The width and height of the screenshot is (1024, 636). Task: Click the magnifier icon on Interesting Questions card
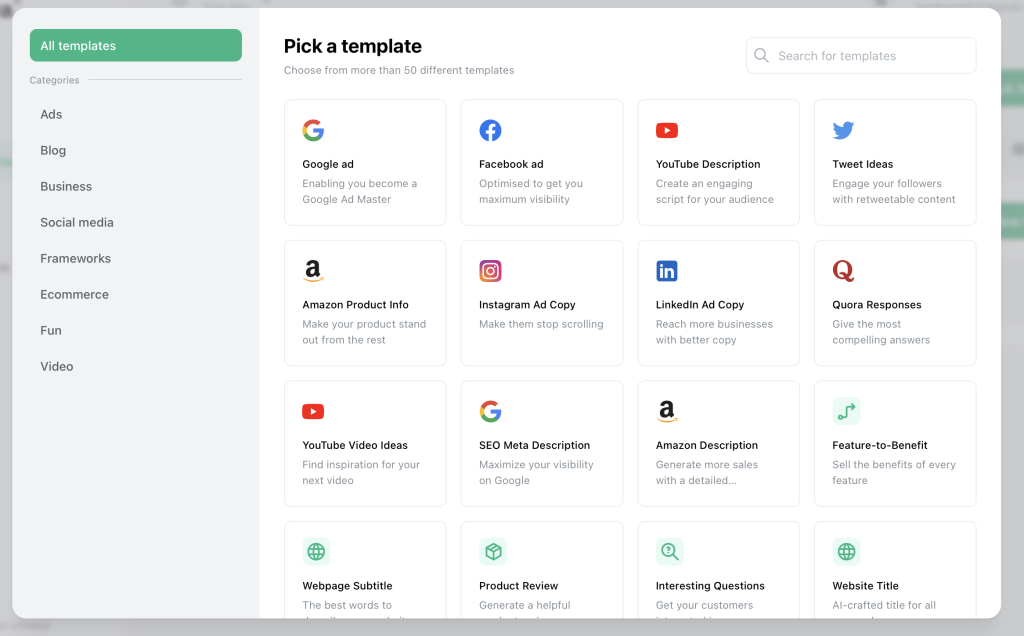669,552
